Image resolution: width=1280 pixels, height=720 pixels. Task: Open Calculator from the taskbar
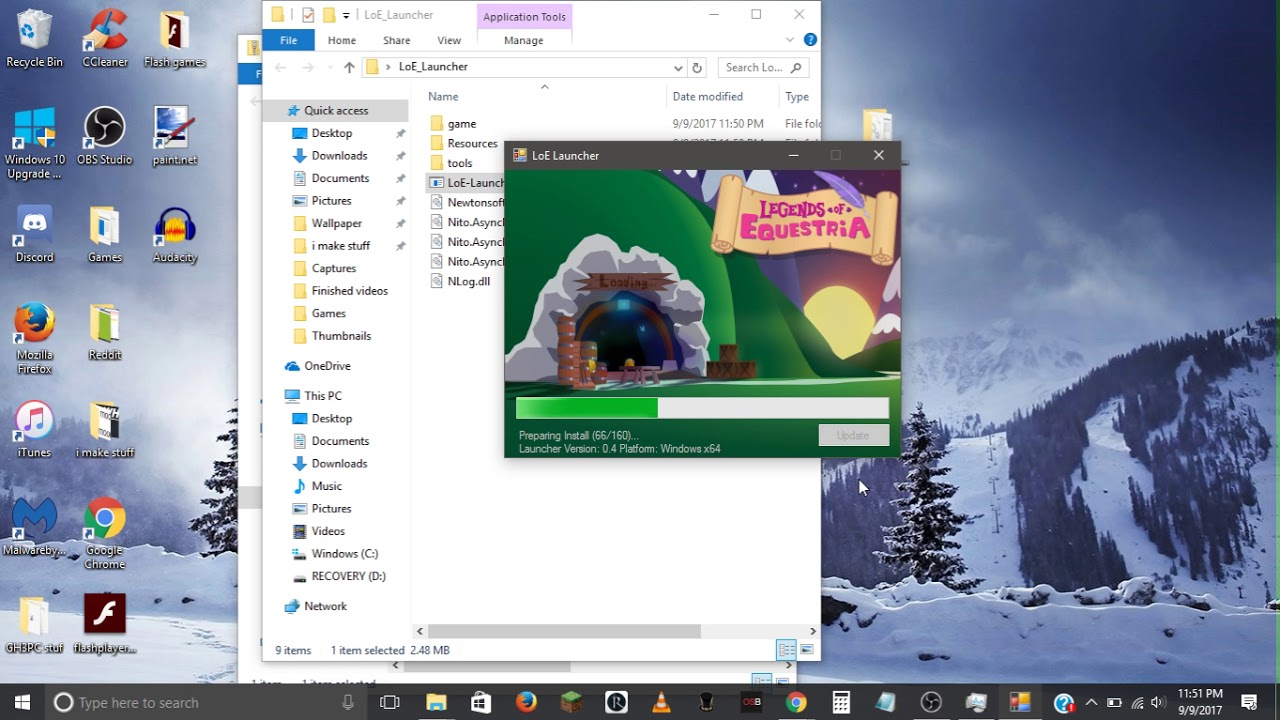click(841, 703)
